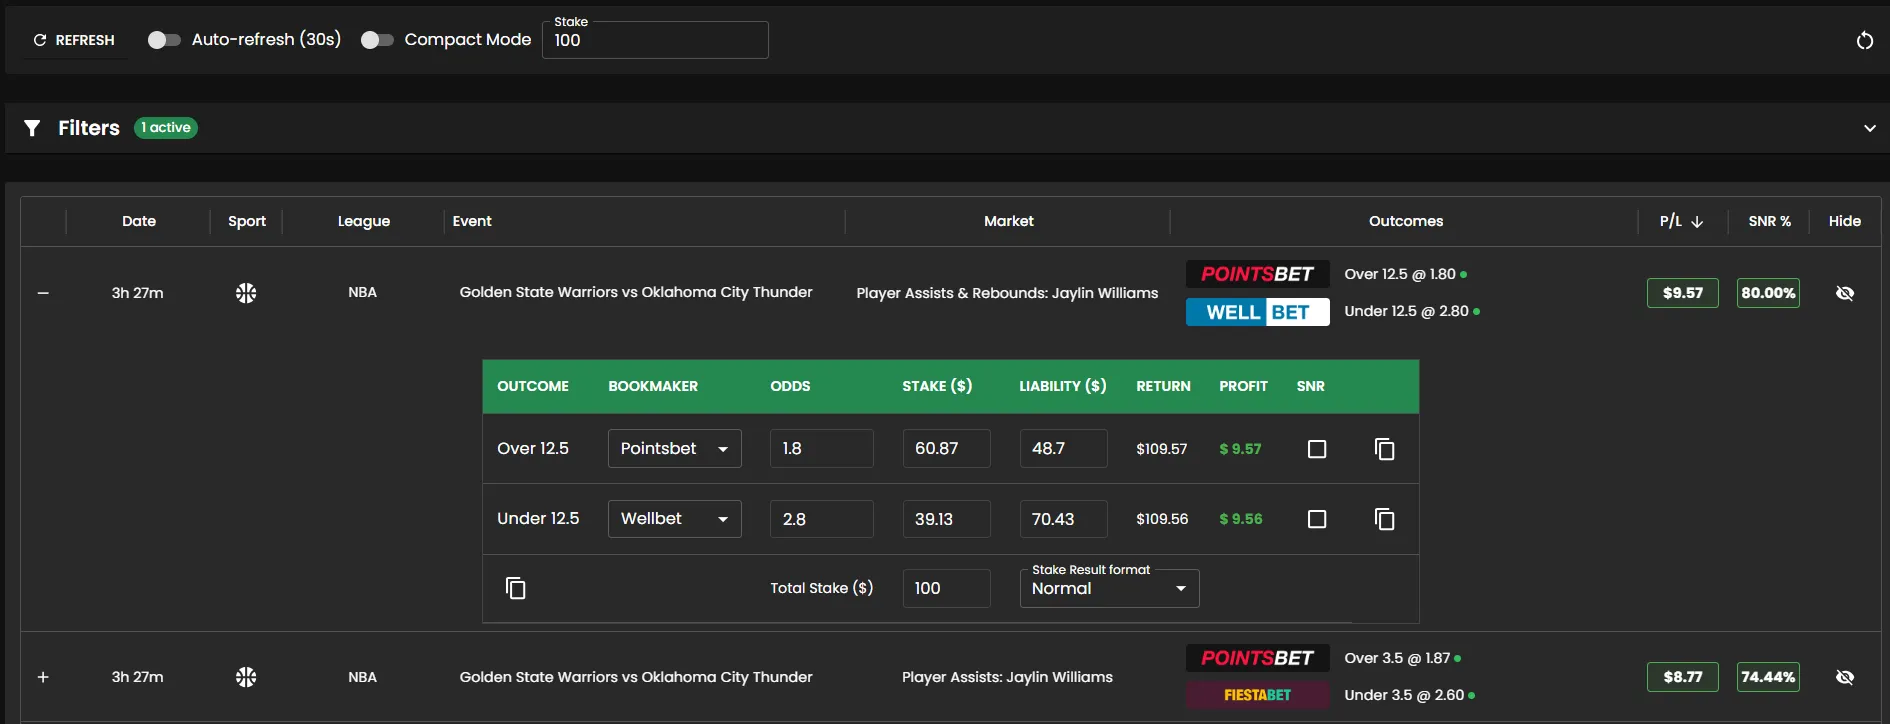This screenshot has width=1890, height=724.
Task: Click the $ 9.56 profit value
Action: [x=1241, y=519]
